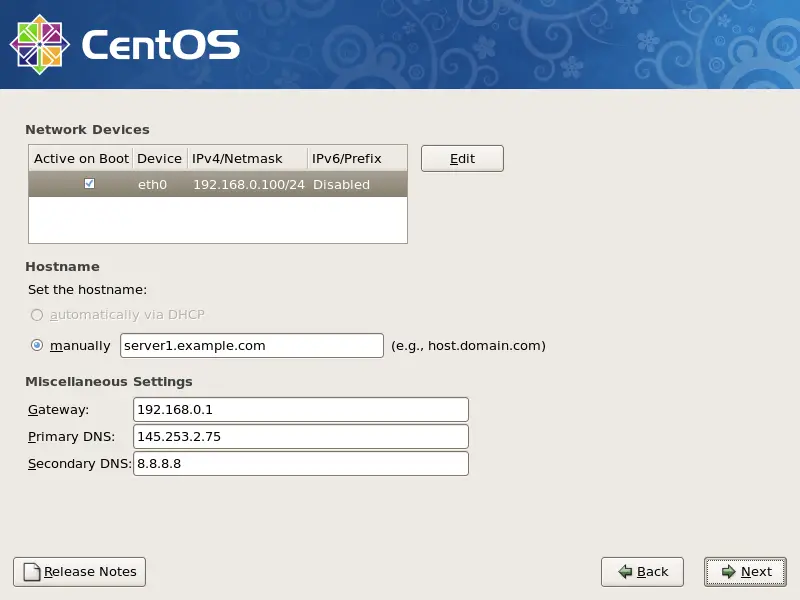800x600 pixels.
Task: Click the CentOS pinwheel logo
Action: [x=39, y=45]
